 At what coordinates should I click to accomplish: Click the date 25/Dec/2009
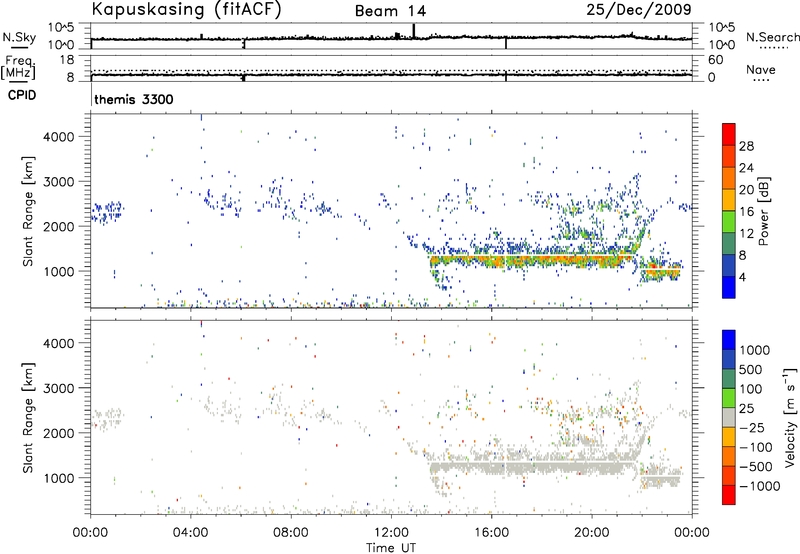point(639,9)
